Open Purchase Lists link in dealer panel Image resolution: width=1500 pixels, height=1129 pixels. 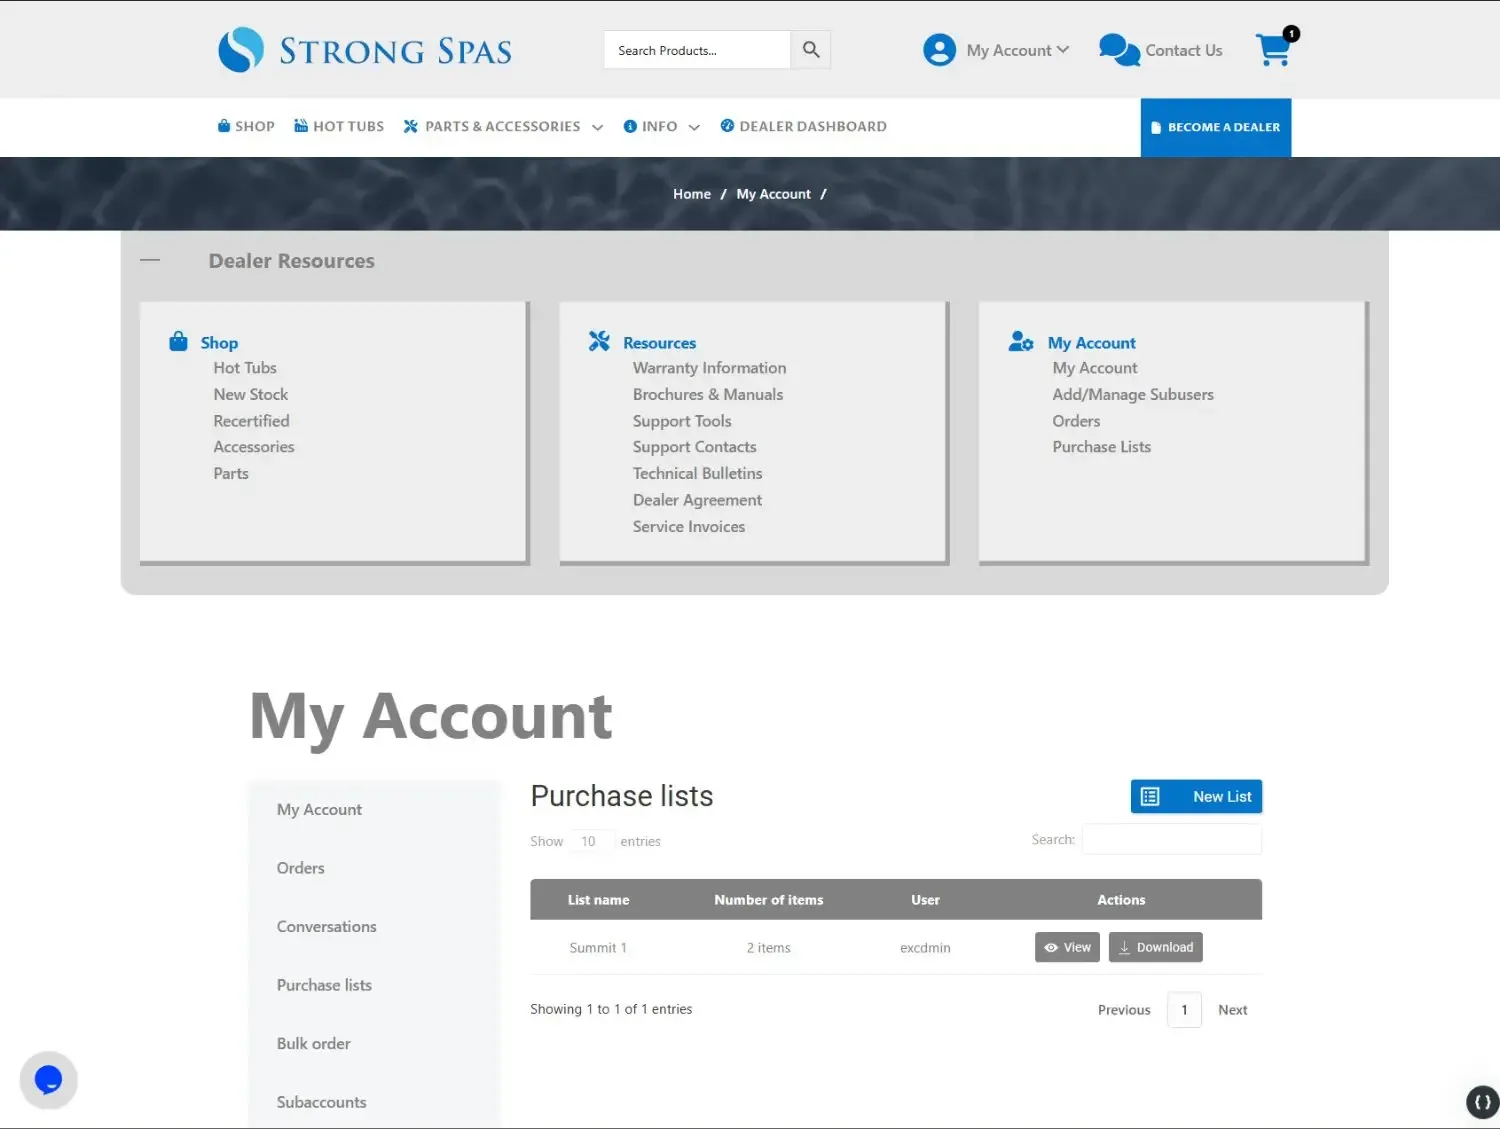1102,447
